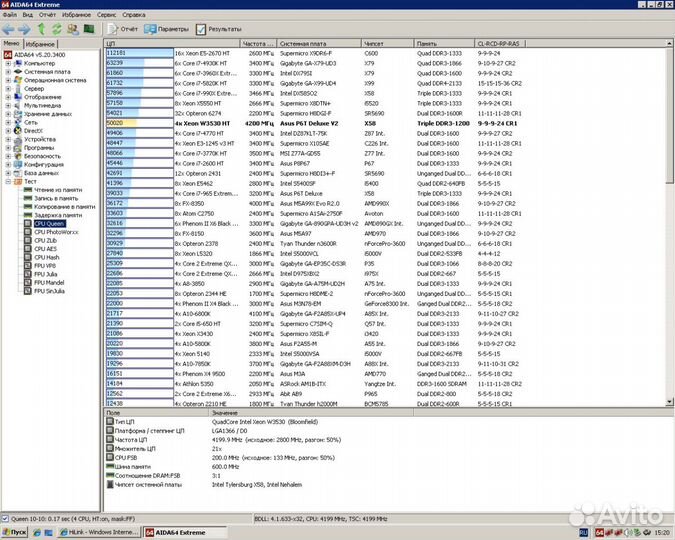Open the Вид menu

tap(28, 15)
